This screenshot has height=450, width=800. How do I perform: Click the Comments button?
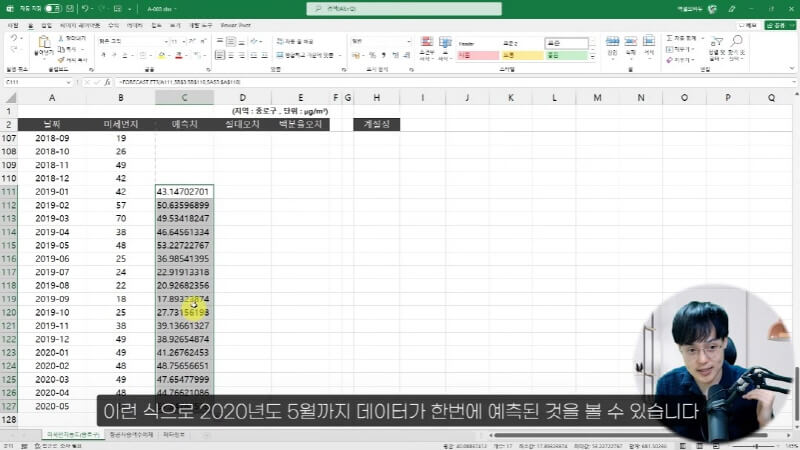tap(748, 25)
